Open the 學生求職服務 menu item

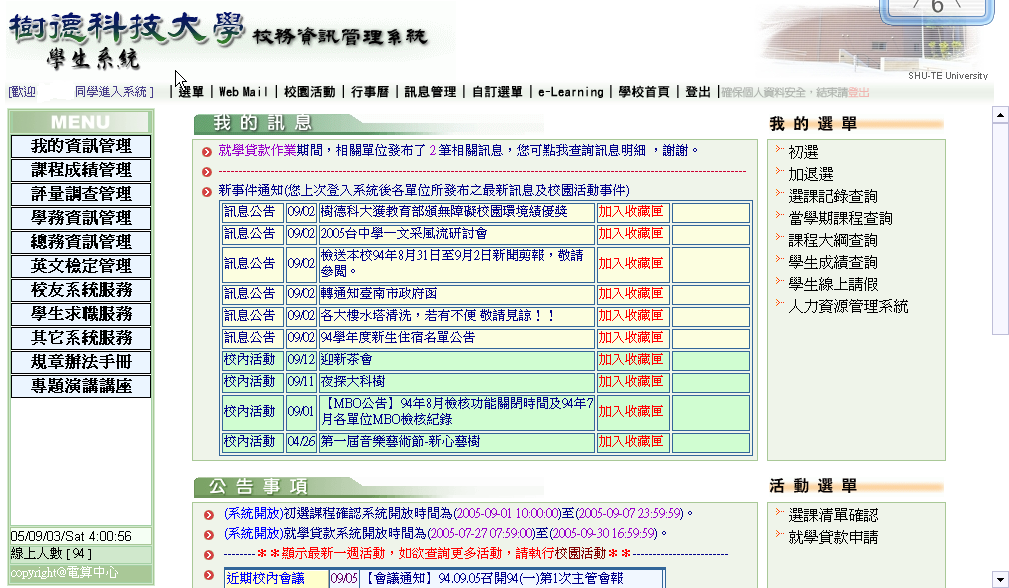(81, 314)
